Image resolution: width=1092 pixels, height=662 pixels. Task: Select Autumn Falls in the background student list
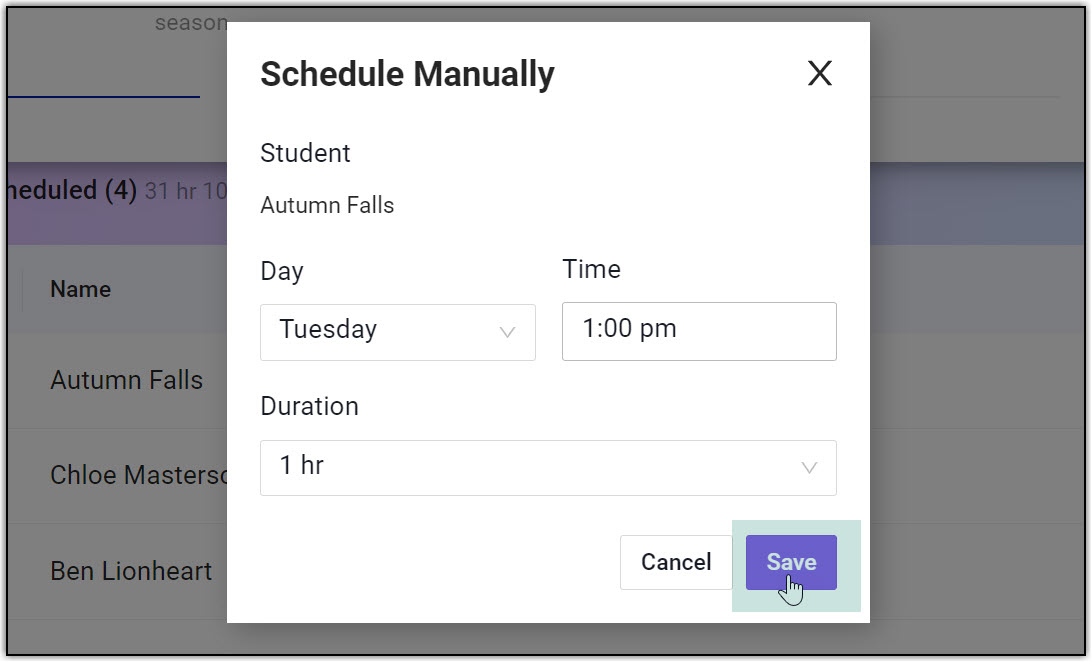coord(127,381)
